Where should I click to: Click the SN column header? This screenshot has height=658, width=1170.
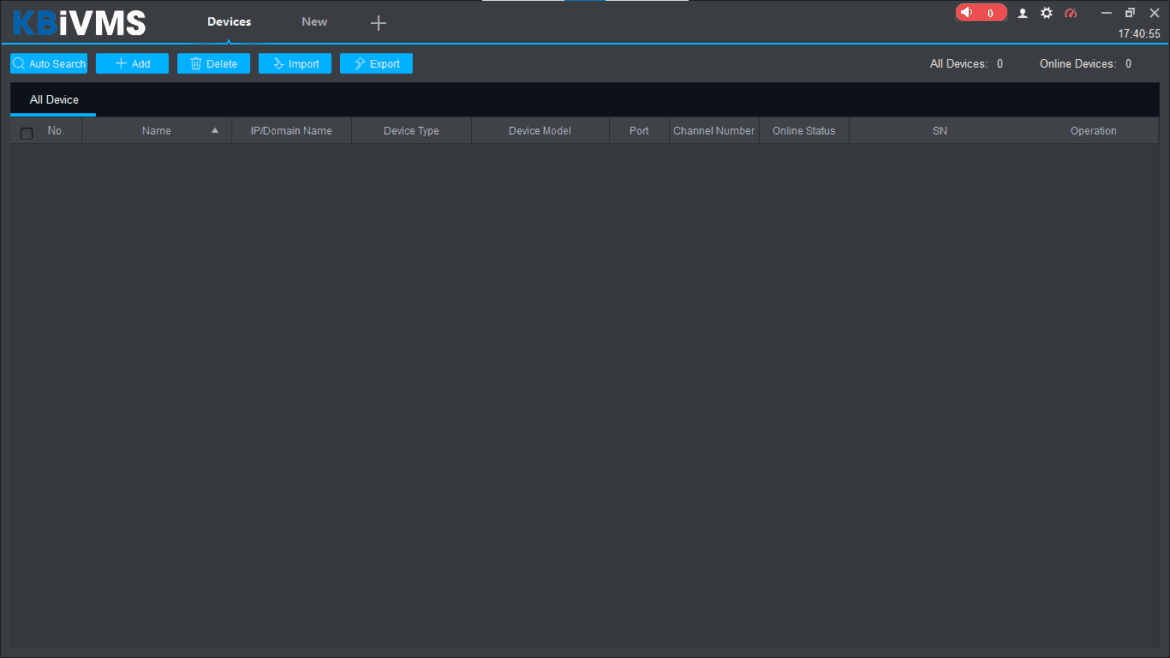point(939,131)
